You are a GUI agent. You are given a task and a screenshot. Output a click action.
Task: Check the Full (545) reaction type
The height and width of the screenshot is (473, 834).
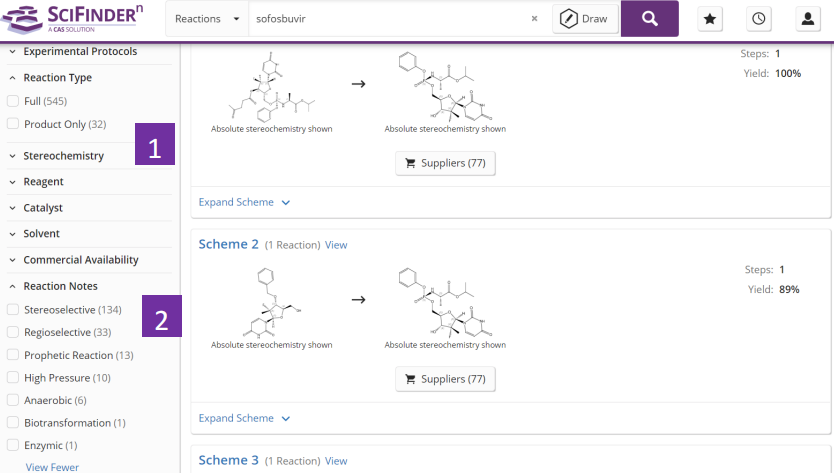pos(13,101)
